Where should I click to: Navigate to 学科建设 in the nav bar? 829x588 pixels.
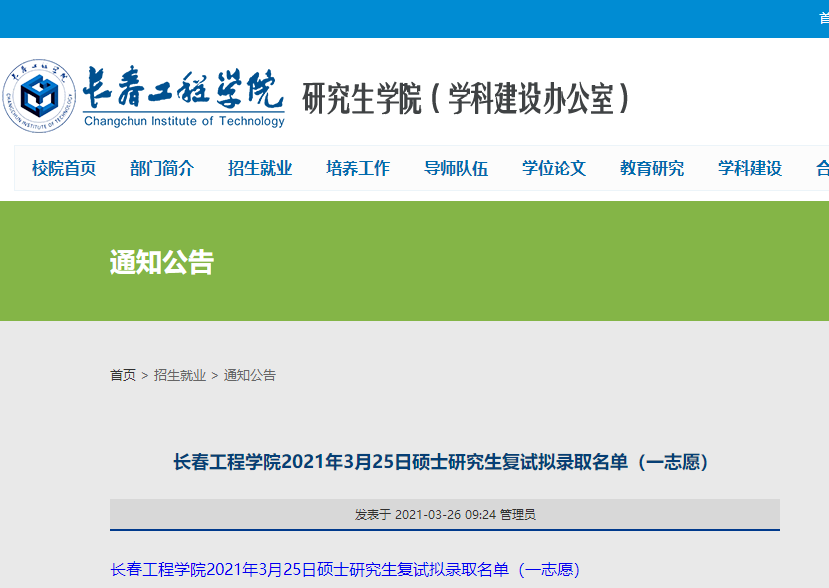point(750,168)
